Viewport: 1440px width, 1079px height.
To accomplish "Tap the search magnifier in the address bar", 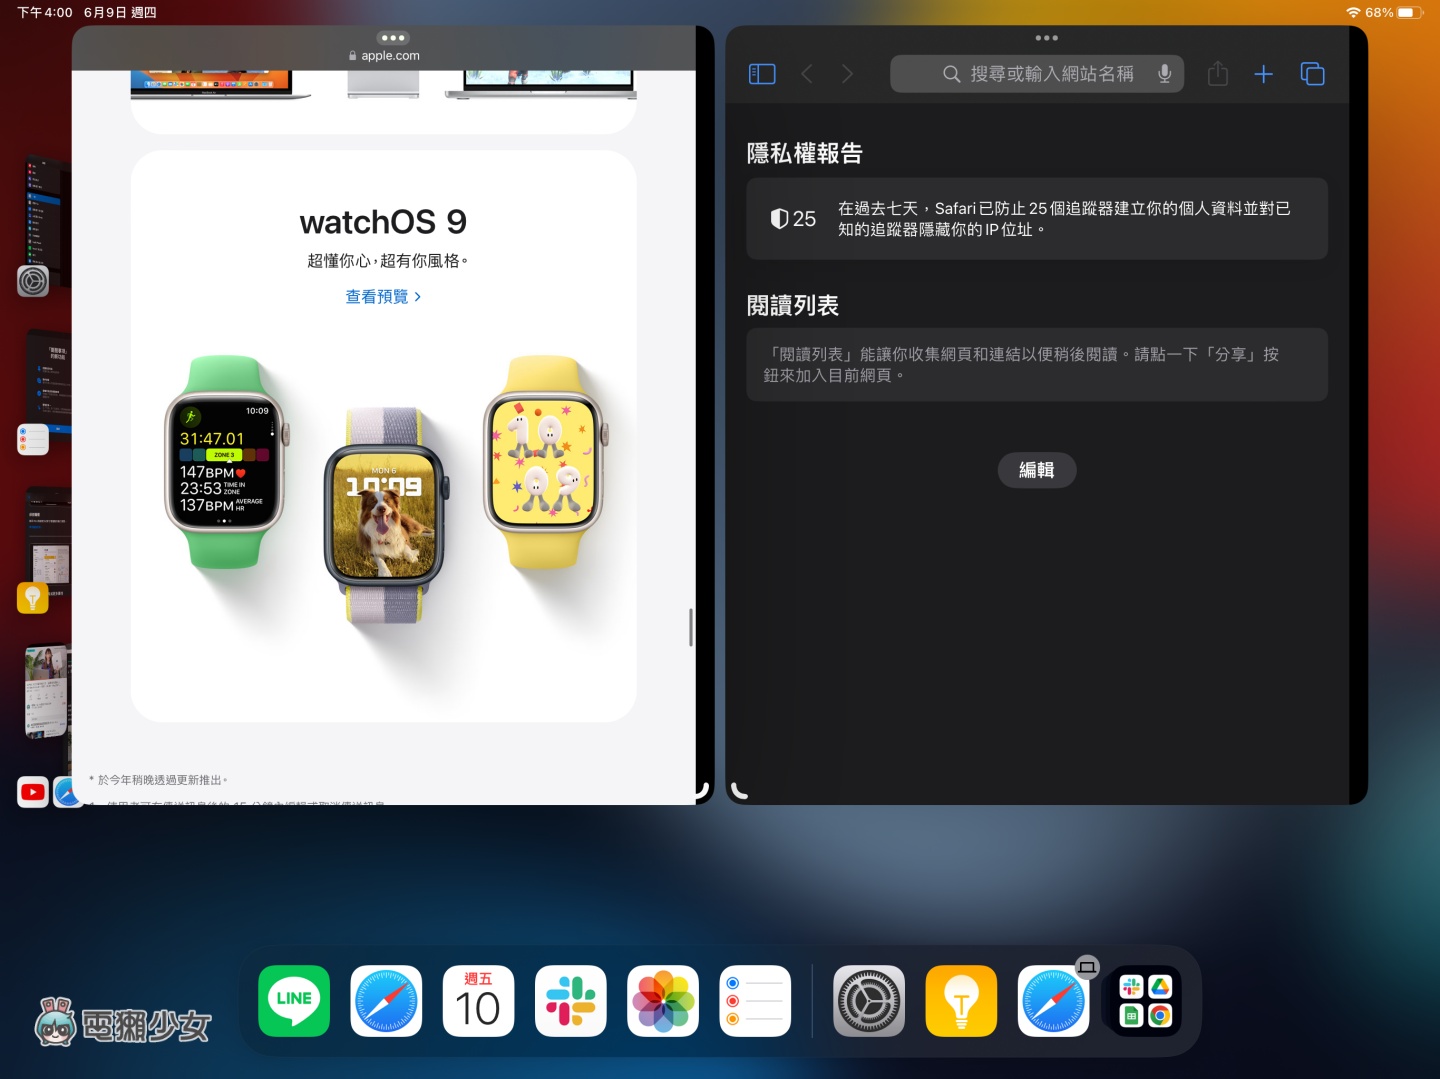I will pos(952,74).
